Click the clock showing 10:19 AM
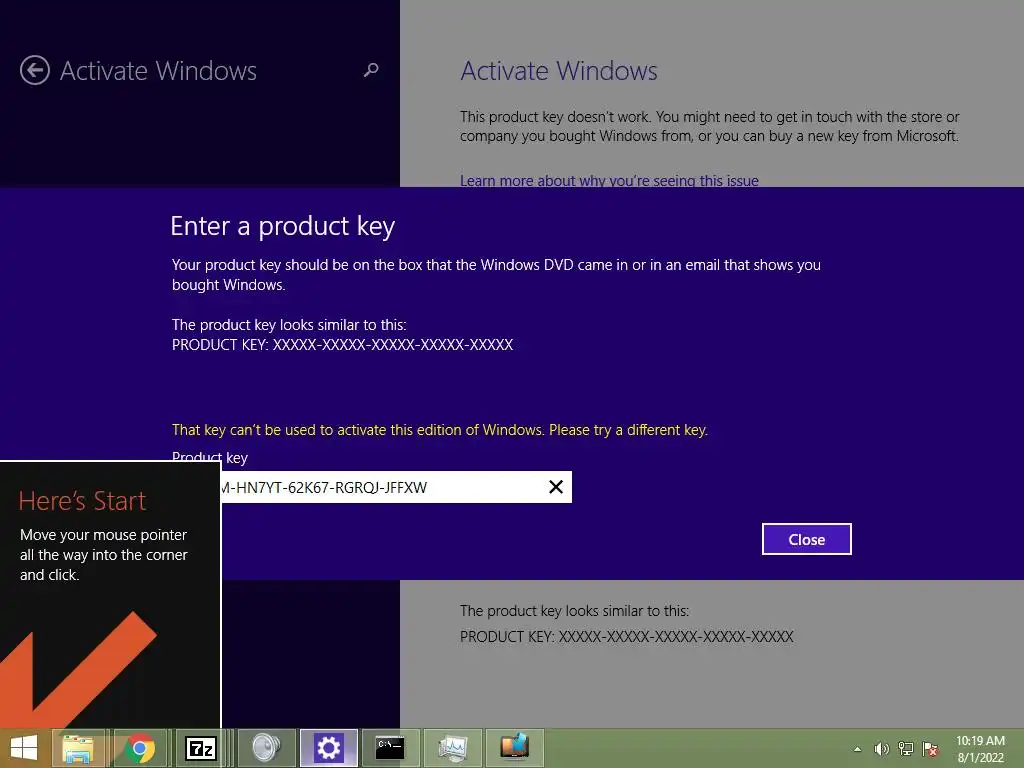Viewport: 1024px width, 768px height. (980, 749)
